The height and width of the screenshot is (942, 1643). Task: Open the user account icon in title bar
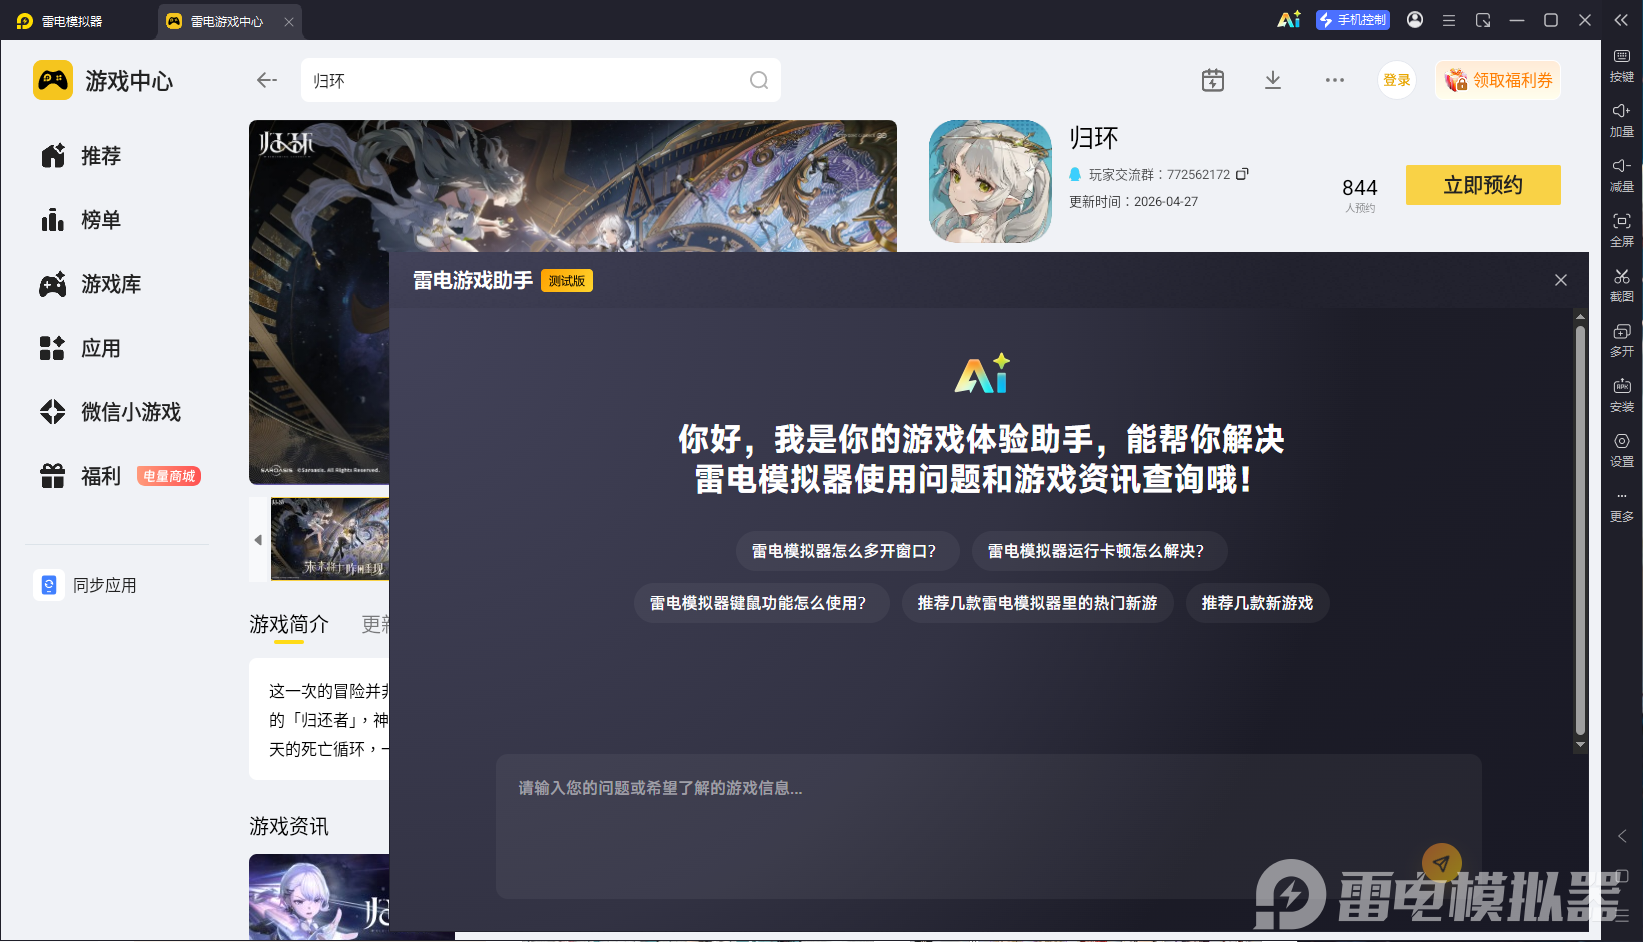[x=1415, y=20]
